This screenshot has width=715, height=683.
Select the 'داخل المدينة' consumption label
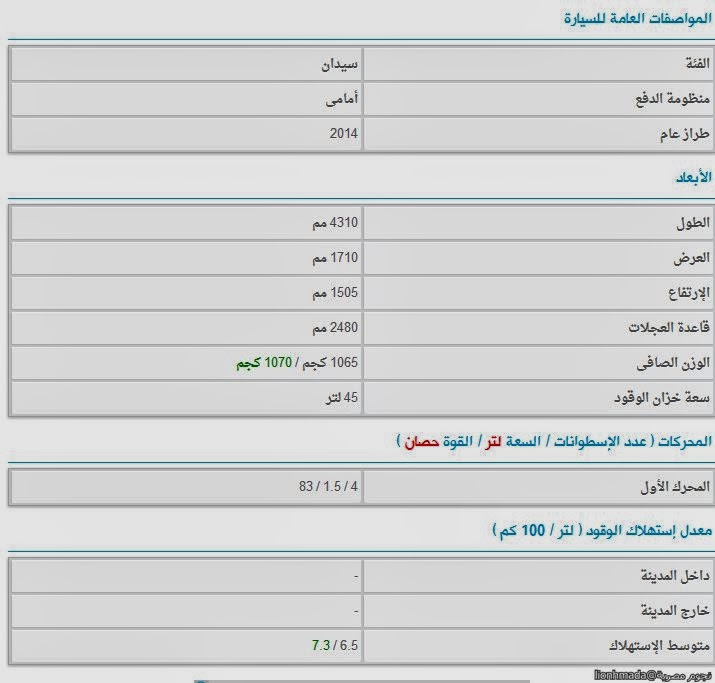pyautogui.click(x=674, y=576)
